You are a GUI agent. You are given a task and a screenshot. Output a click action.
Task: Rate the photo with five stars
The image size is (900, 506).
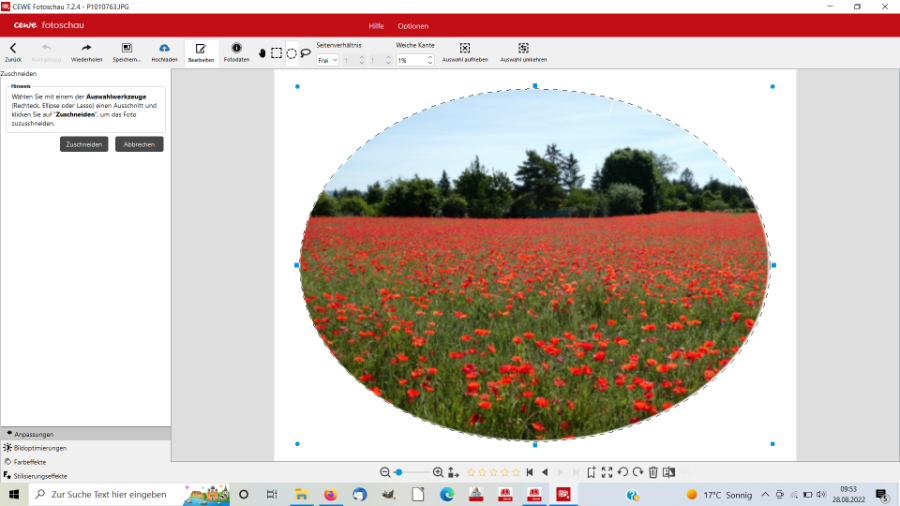pyautogui.click(x=516, y=472)
